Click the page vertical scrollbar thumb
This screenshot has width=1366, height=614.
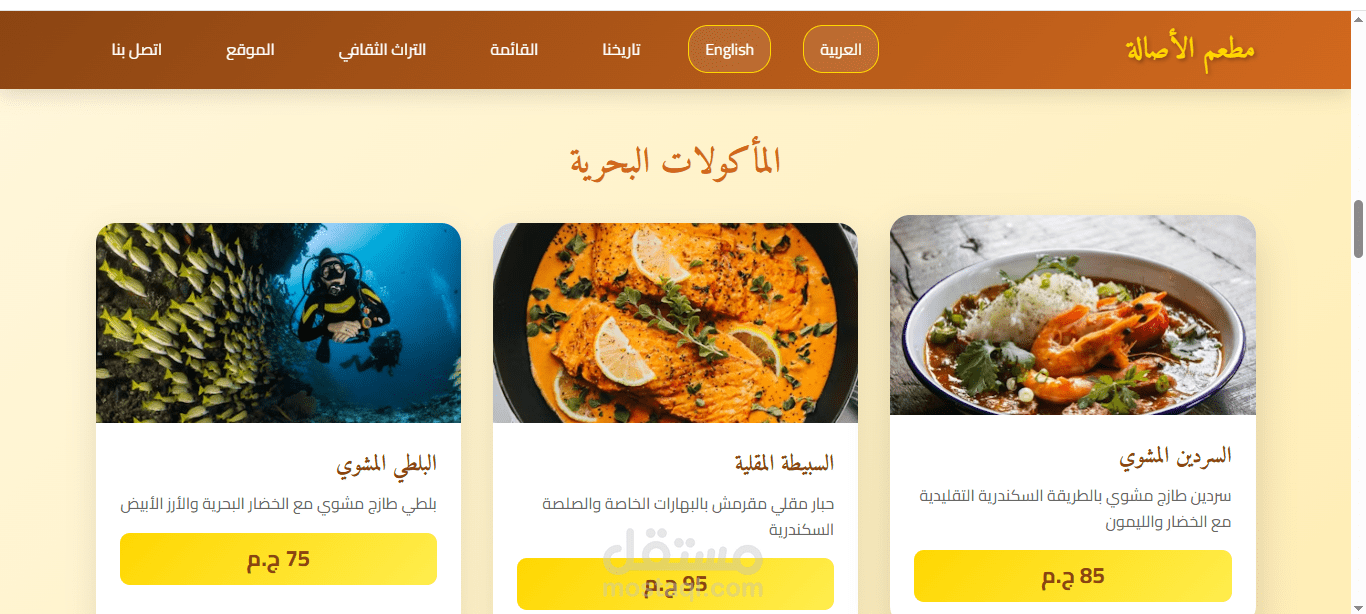click(1358, 229)
